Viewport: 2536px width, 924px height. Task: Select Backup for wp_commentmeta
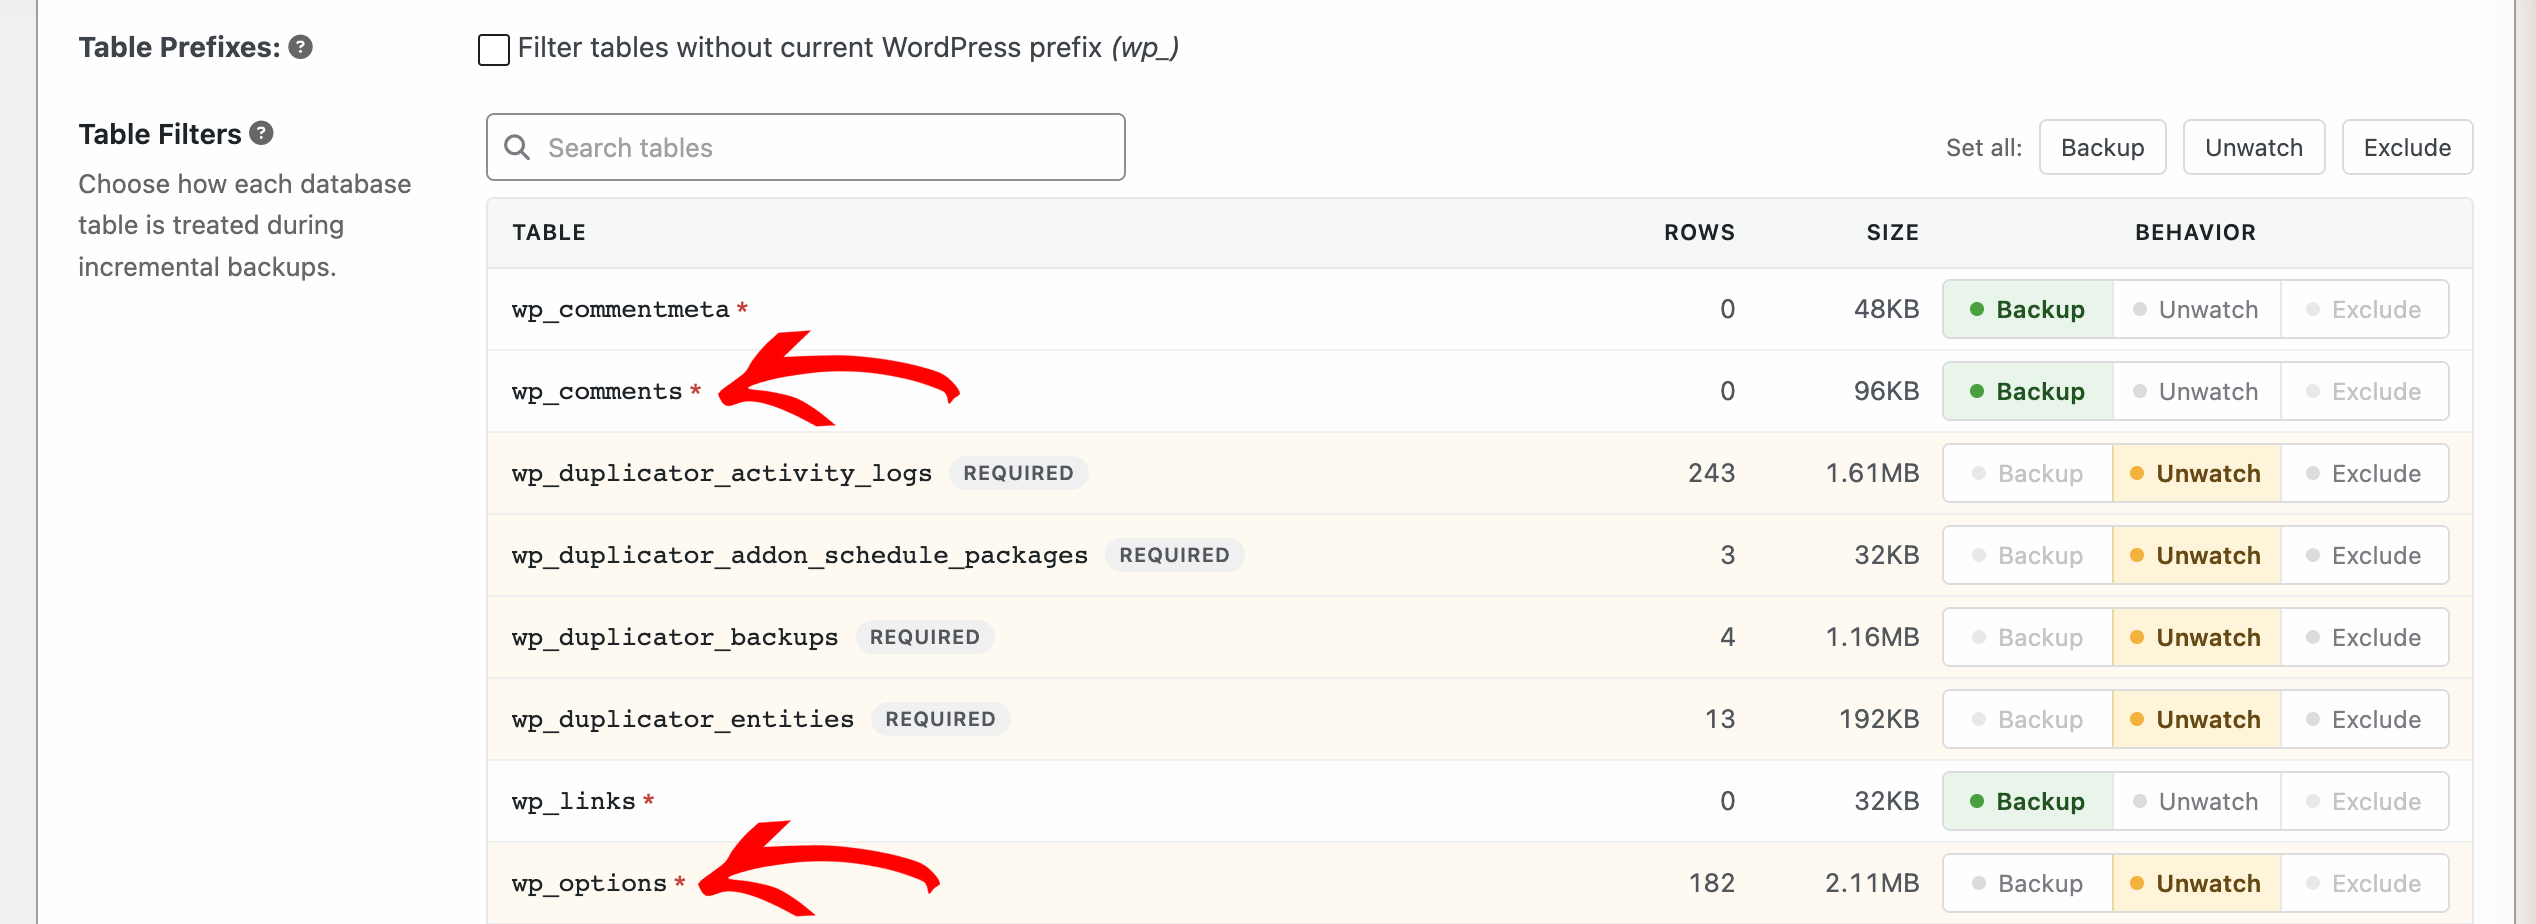[2028, 309]
